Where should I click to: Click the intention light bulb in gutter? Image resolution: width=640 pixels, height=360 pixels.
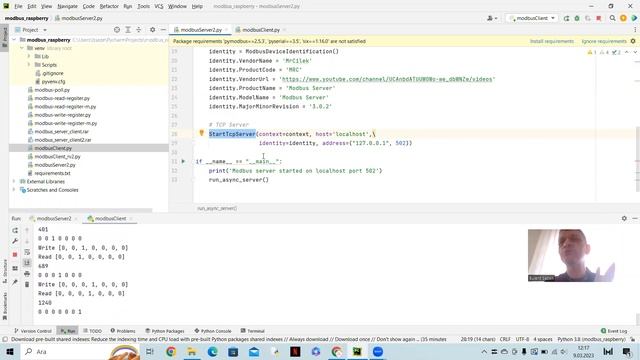tap(201, 133)
